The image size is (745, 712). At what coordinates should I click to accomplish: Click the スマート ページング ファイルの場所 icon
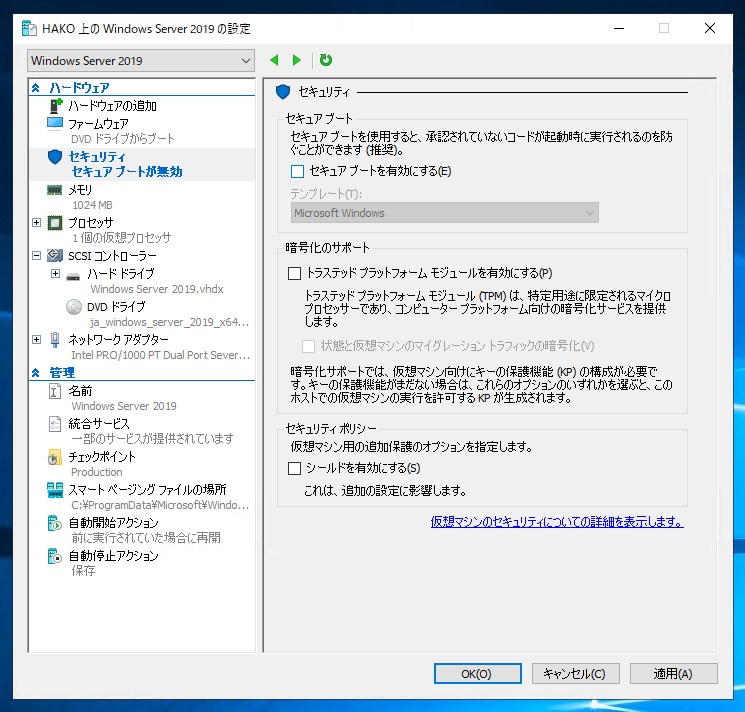55,490
